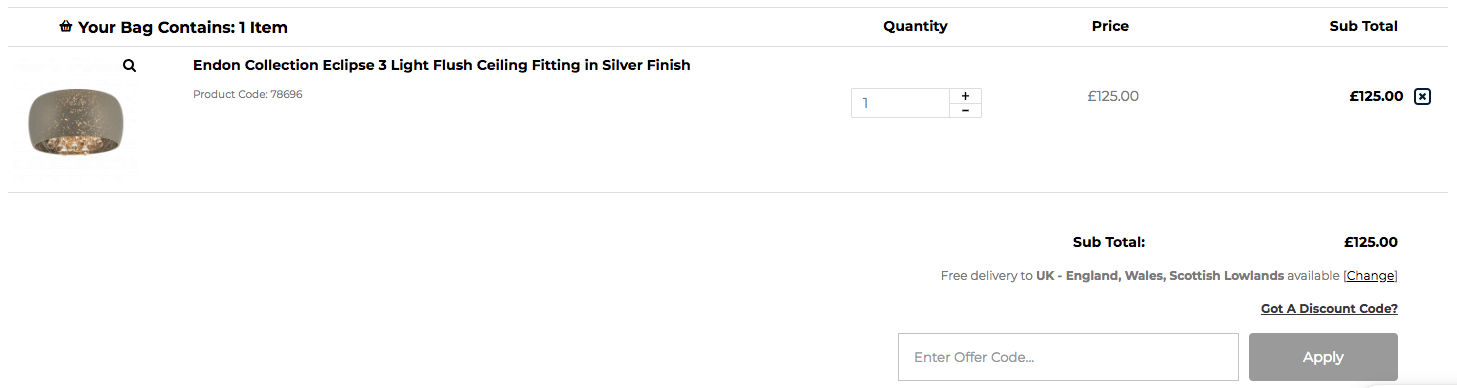
Task: Click the magnifier zoom icon above product image
Action: pyautogui.click(x=129, y=66)
